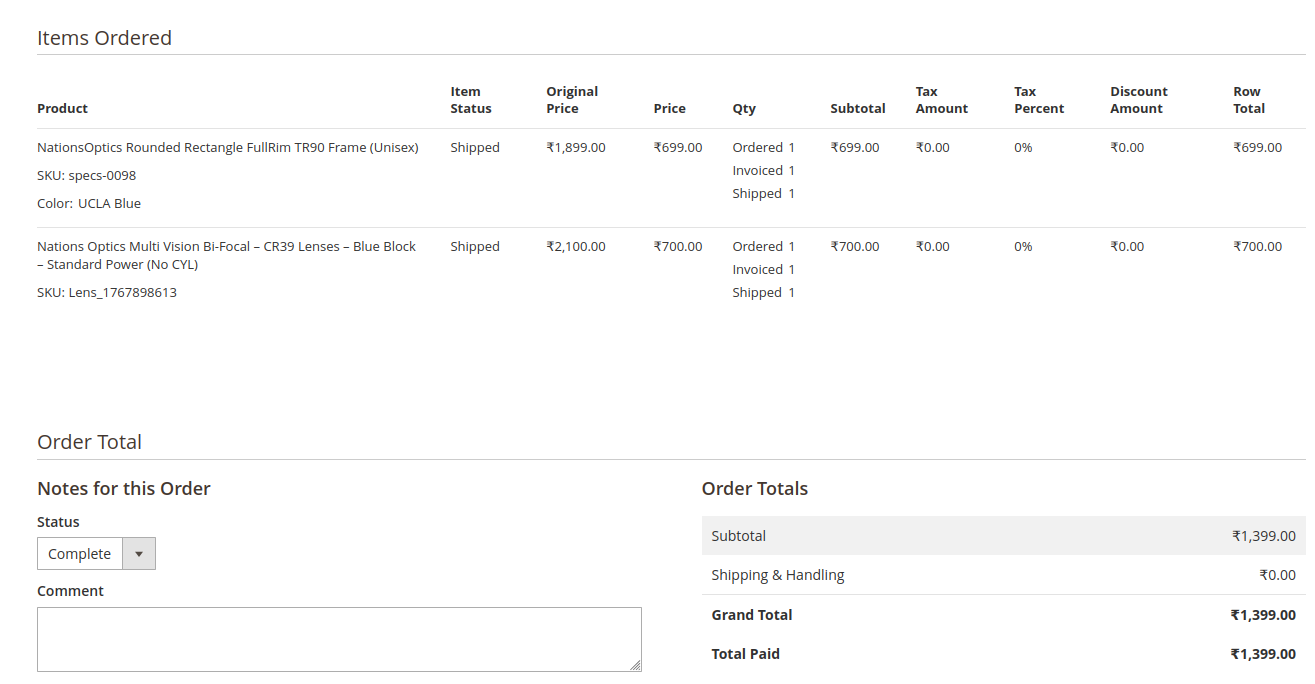Viewport: 1315px width, 684px height.
Task: Click the Grand Total label
Action: tap(751, 615)
